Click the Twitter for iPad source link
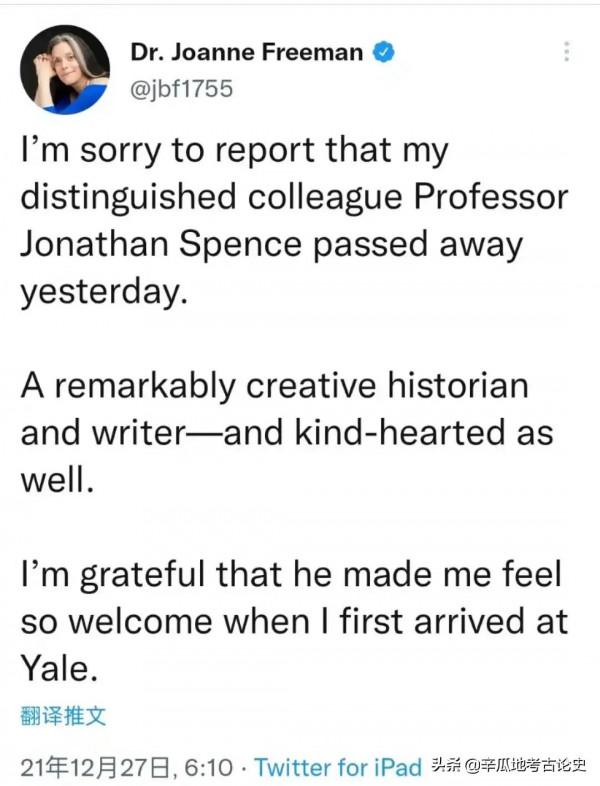Image resolution: width=600 pixels, height=786 pixels. point(338,767)
